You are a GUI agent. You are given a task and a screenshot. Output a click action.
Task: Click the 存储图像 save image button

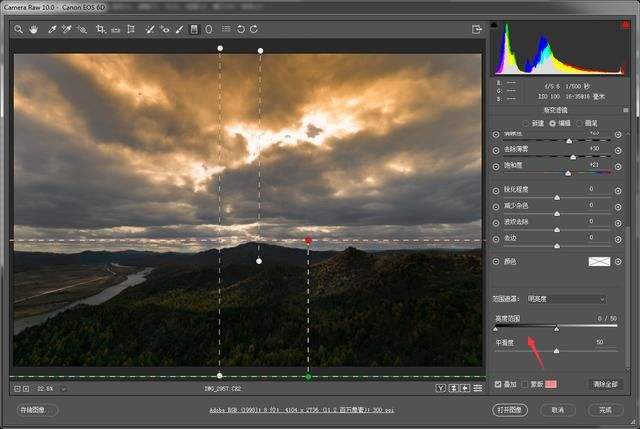38,410
